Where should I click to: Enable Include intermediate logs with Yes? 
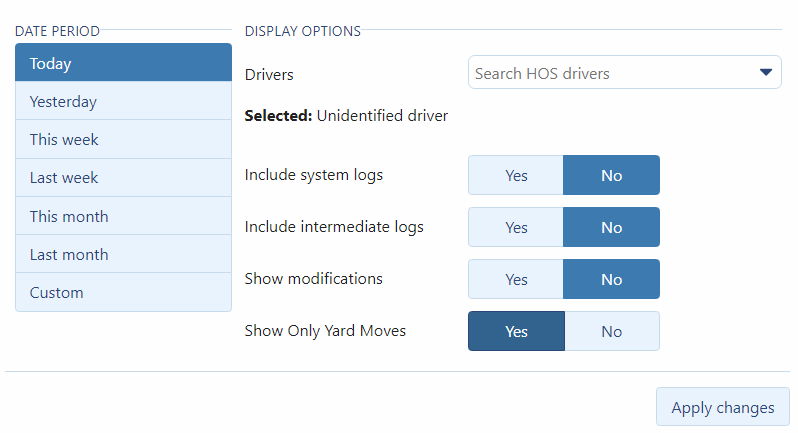click(x=516, y=227)
